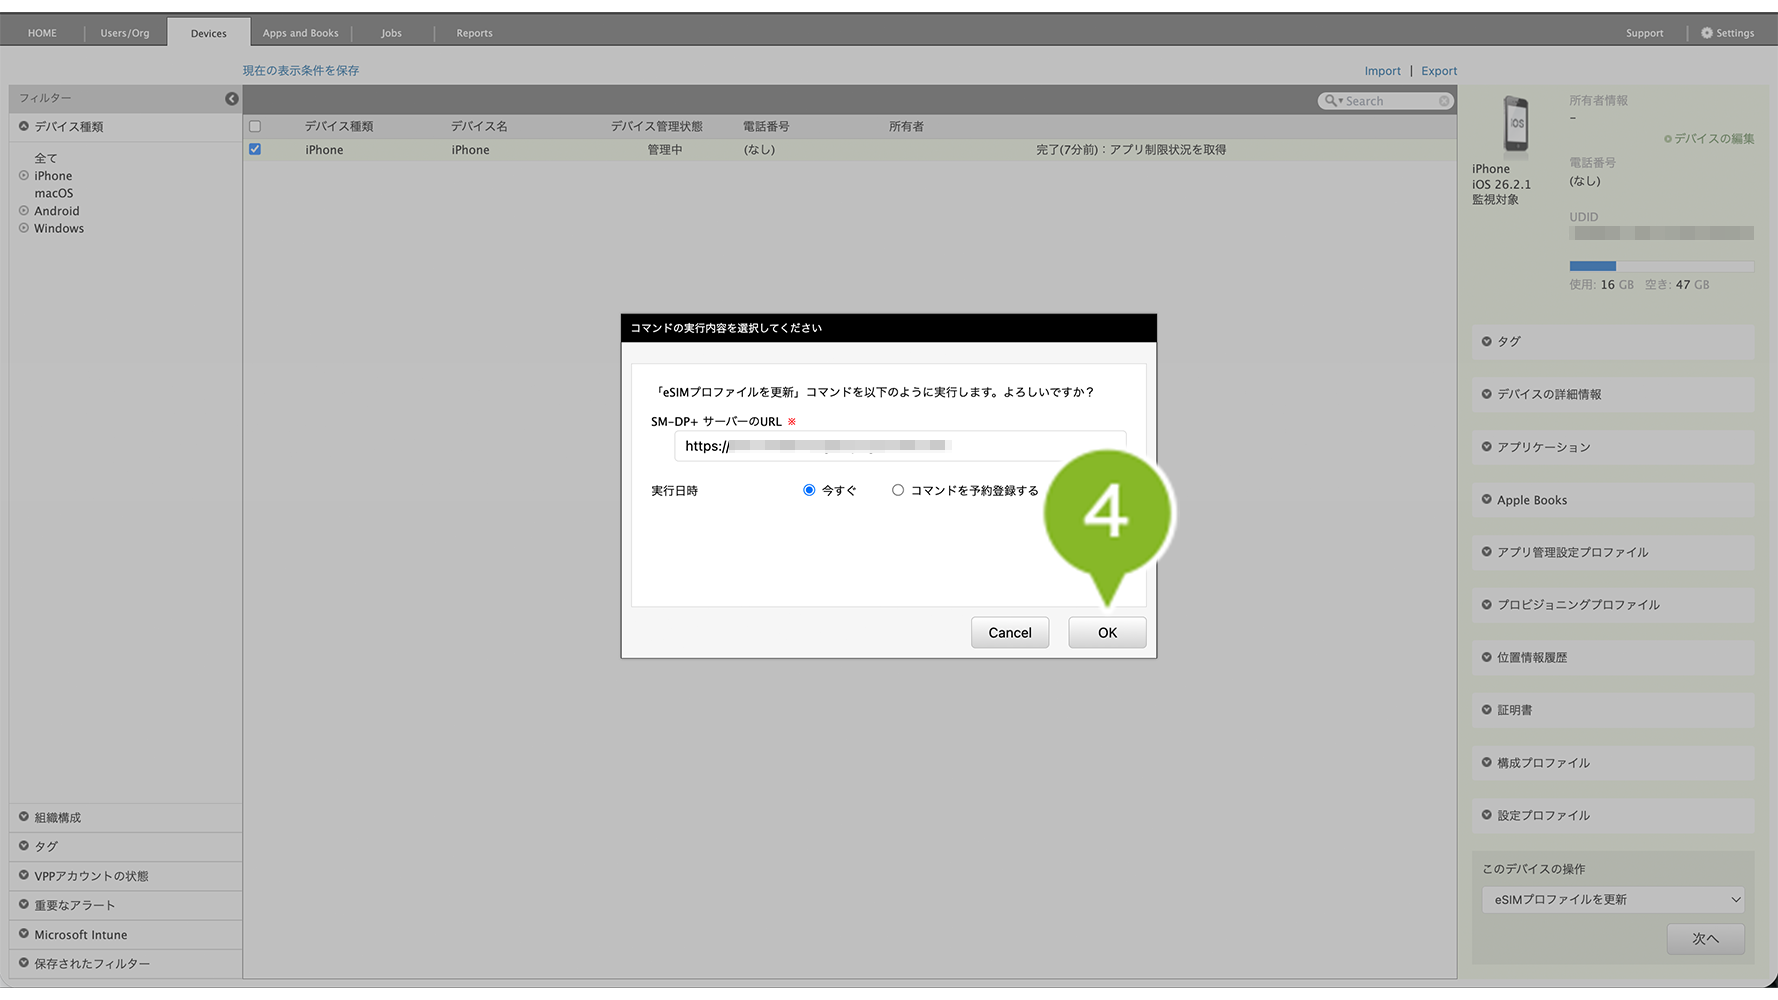Click the search magnifier icon
Image resolution: width=1778 pixels, height=1000 pixels.
1331,101
